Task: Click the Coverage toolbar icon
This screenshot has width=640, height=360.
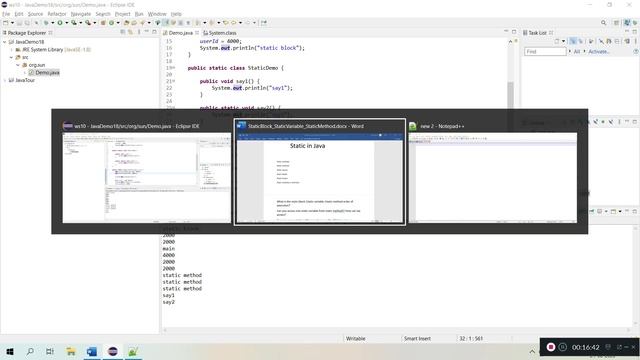Action: point(74,23)
